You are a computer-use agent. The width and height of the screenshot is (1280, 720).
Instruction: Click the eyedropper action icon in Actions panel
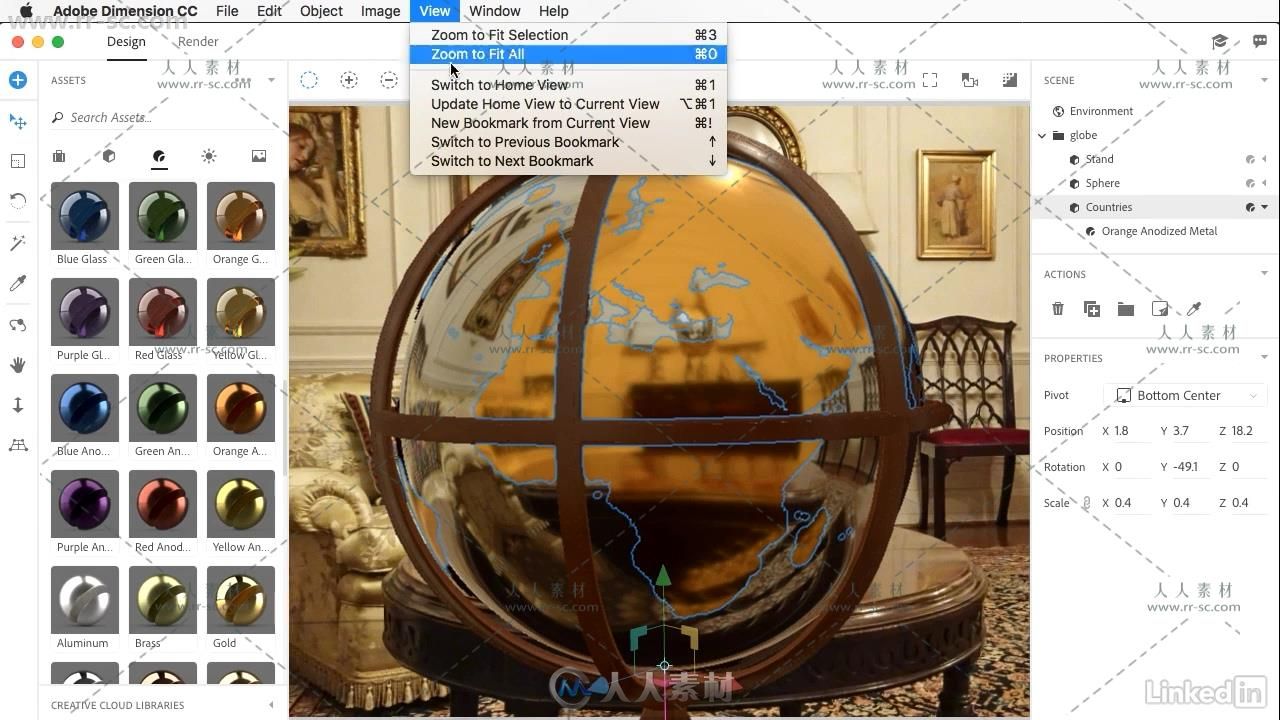[1194, 309]
